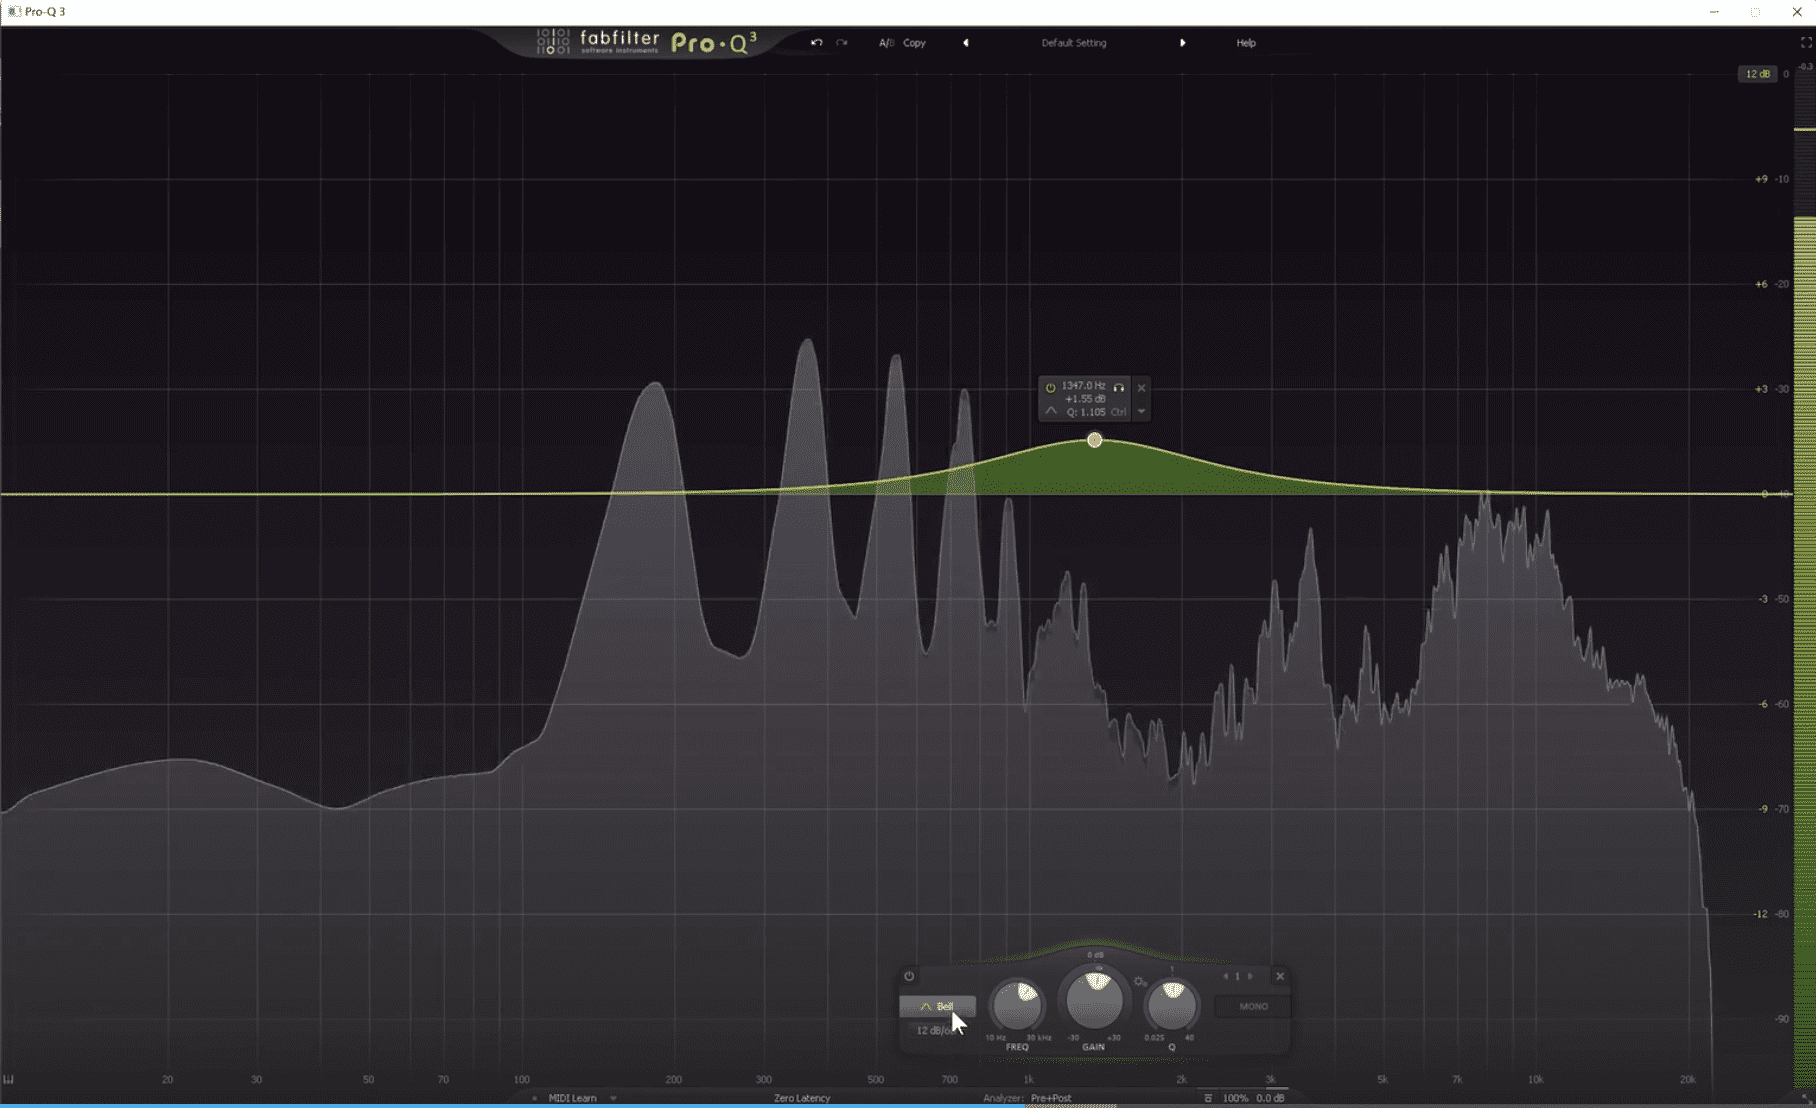
Task: Delete band using tooltip X icon
Action: click(1141, 388)
